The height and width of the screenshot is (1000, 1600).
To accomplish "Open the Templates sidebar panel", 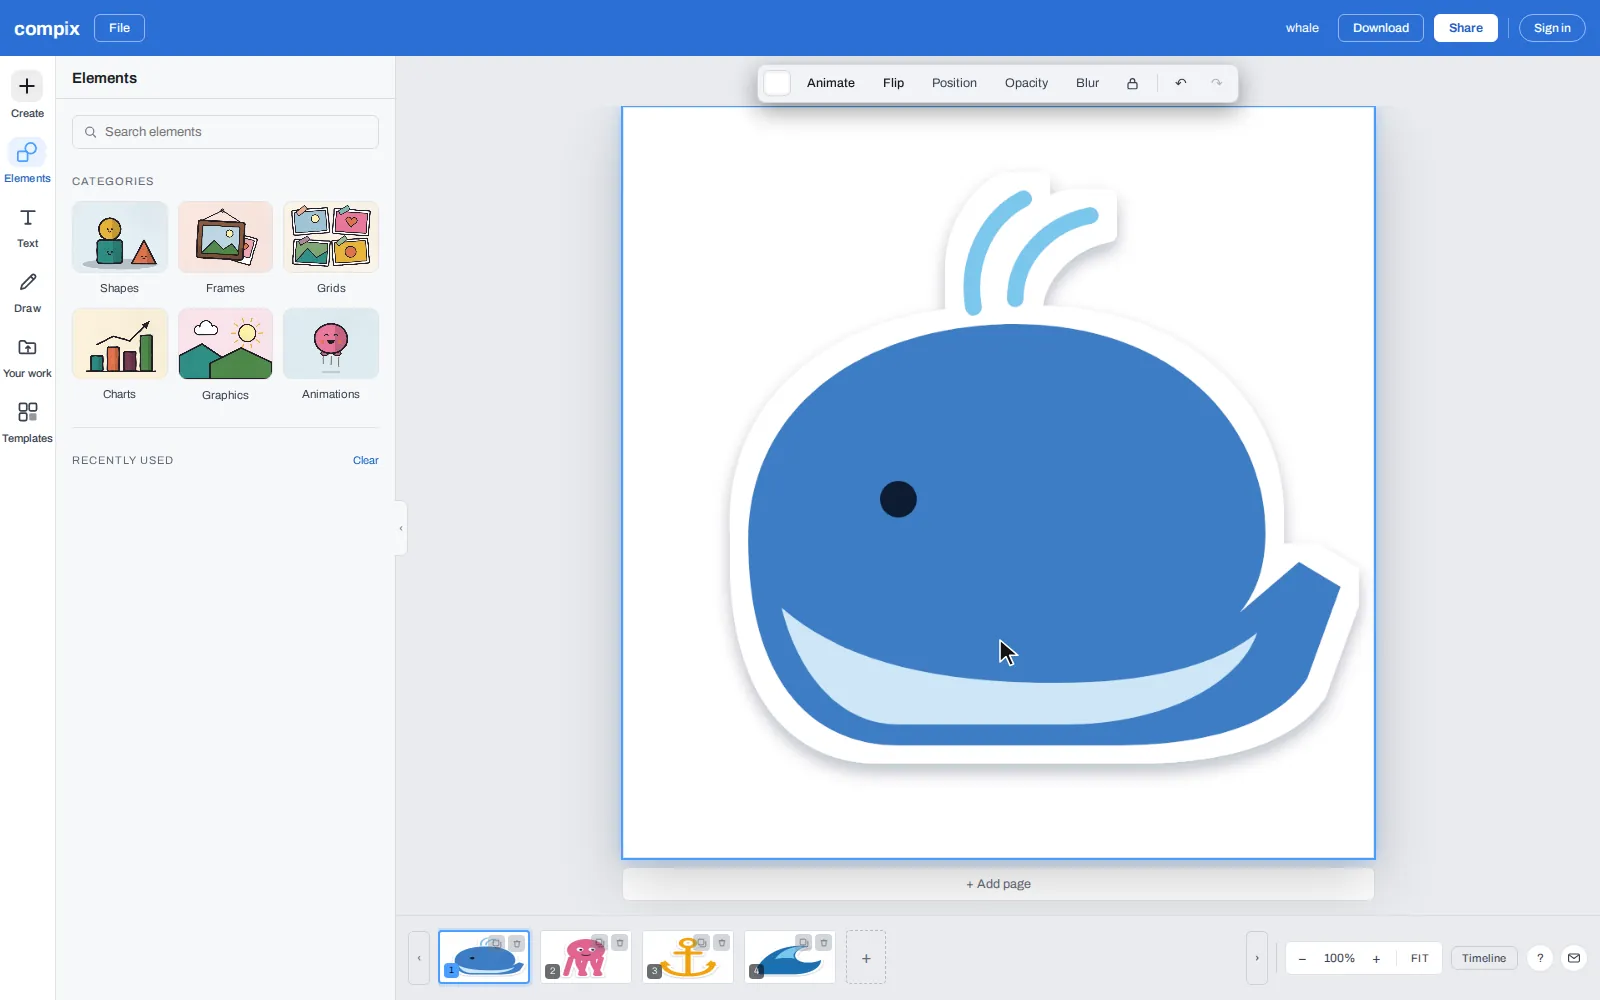I will (27, 423).
